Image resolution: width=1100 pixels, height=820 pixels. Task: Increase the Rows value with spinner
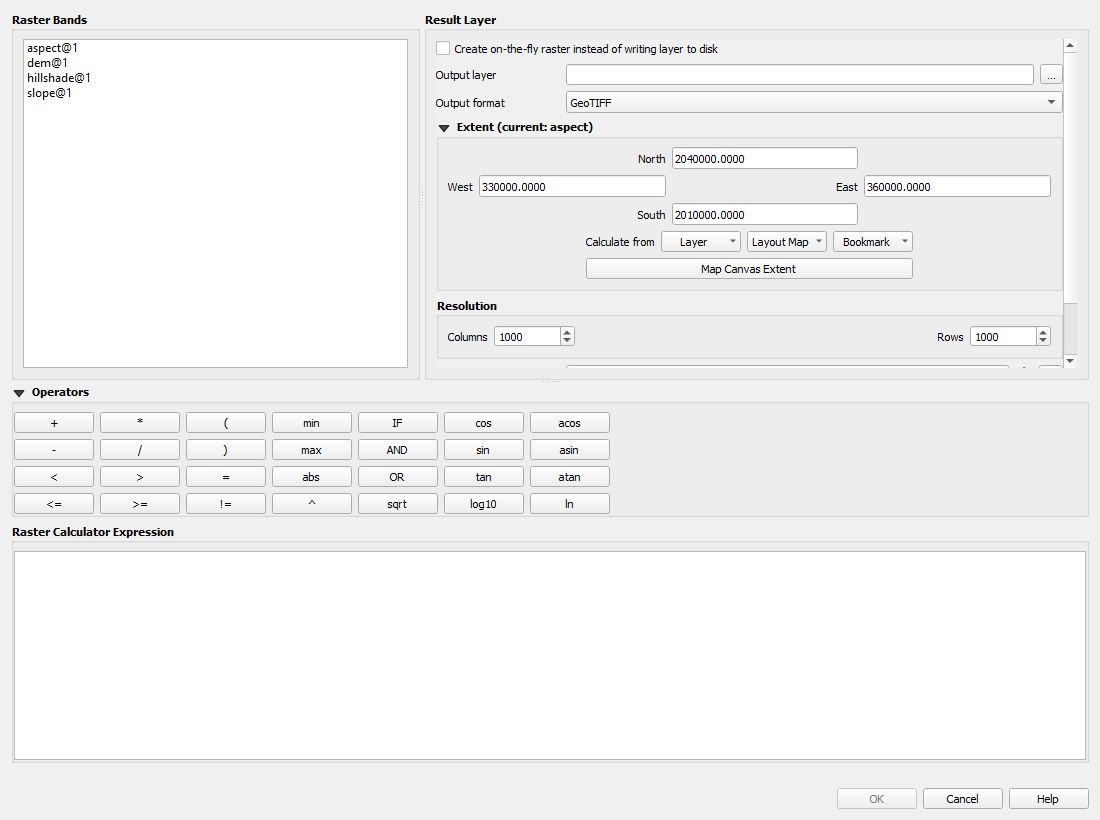pyautogui.click(x=1043, y=332)
